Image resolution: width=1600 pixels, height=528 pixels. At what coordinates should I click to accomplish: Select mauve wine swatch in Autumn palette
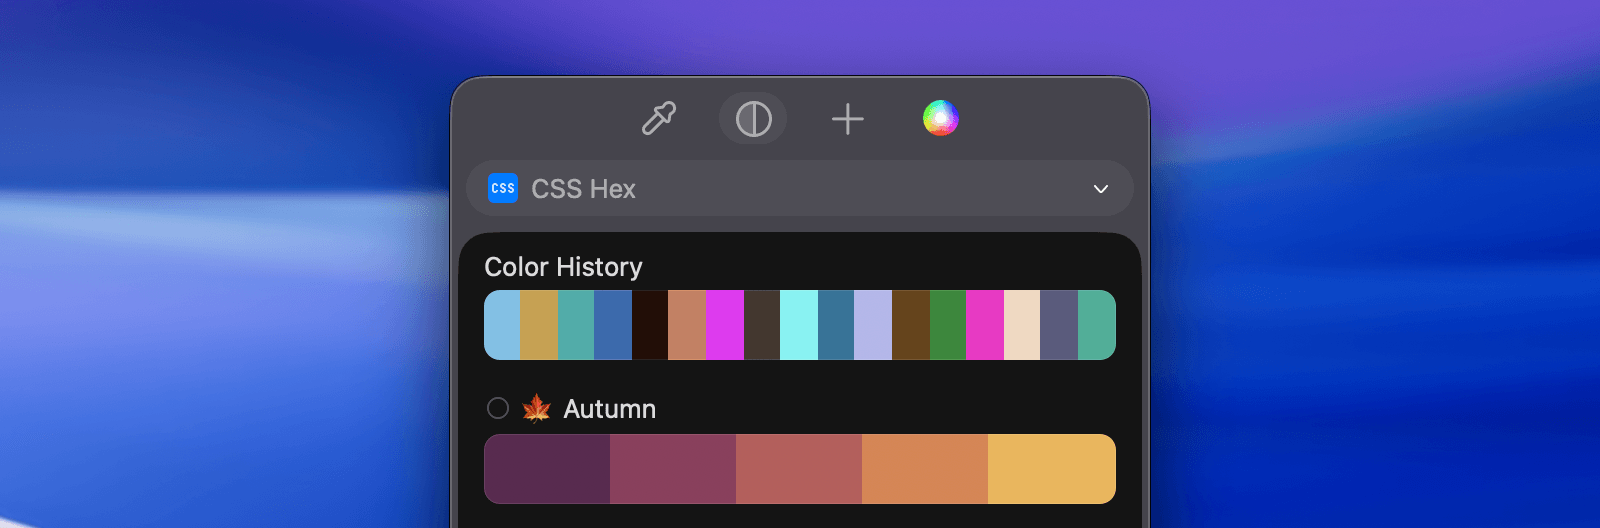[673, 469]
